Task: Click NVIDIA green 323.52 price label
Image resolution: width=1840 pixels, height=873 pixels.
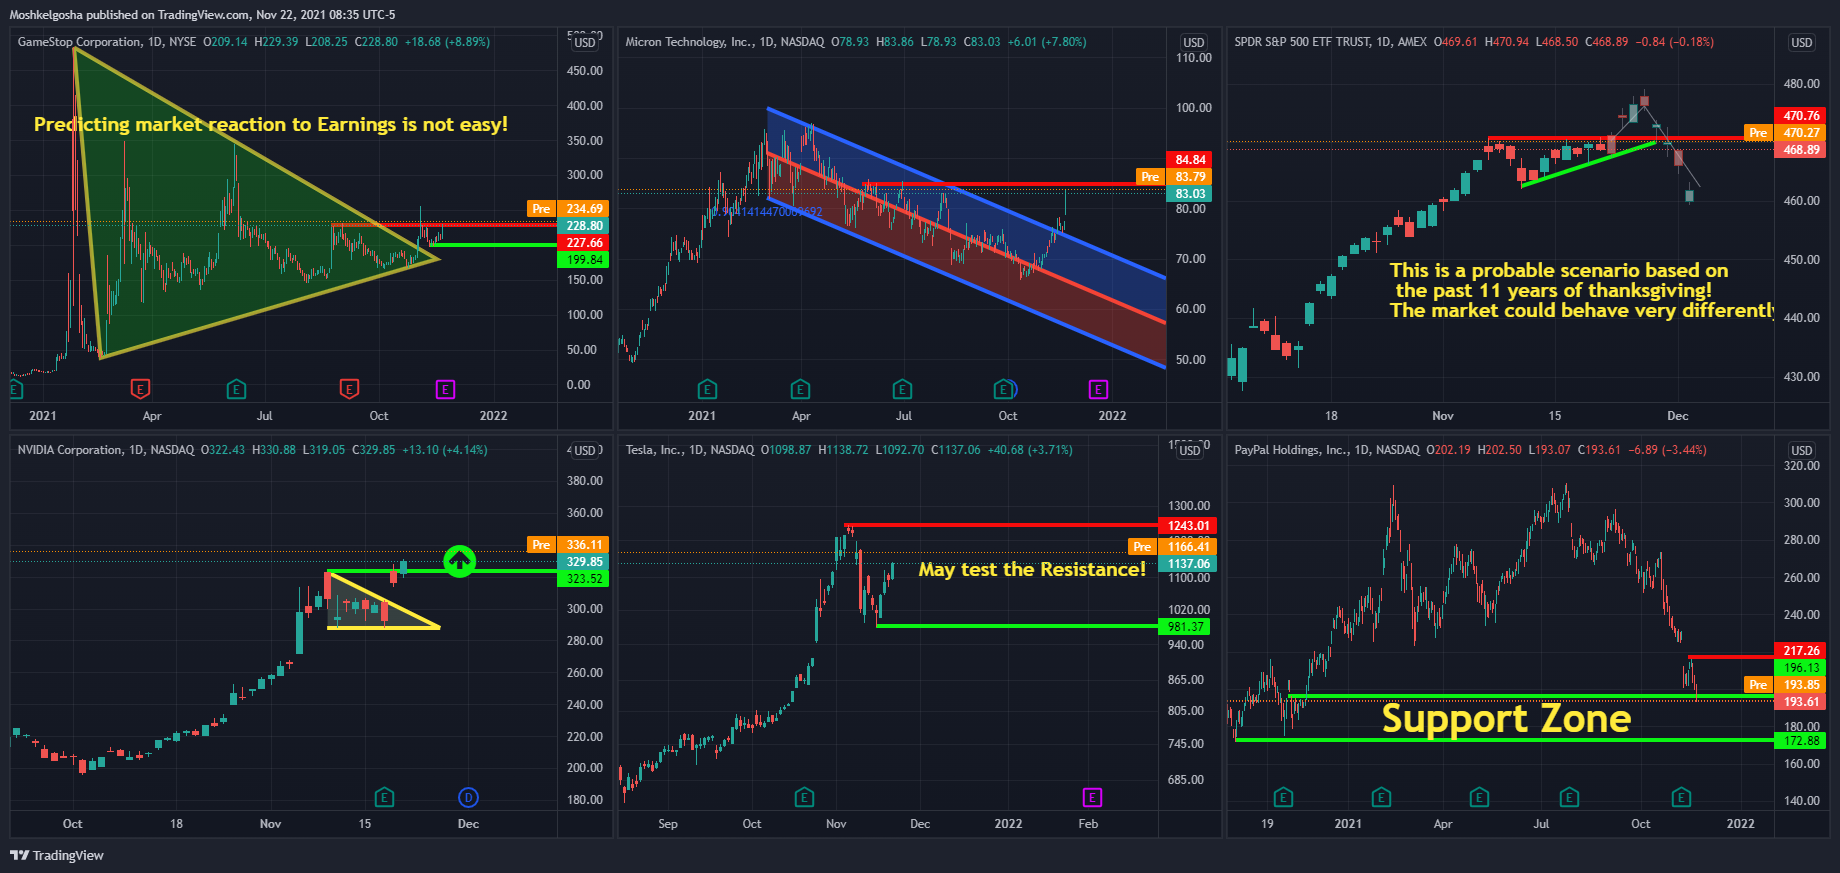Action: tap(584, 579)
